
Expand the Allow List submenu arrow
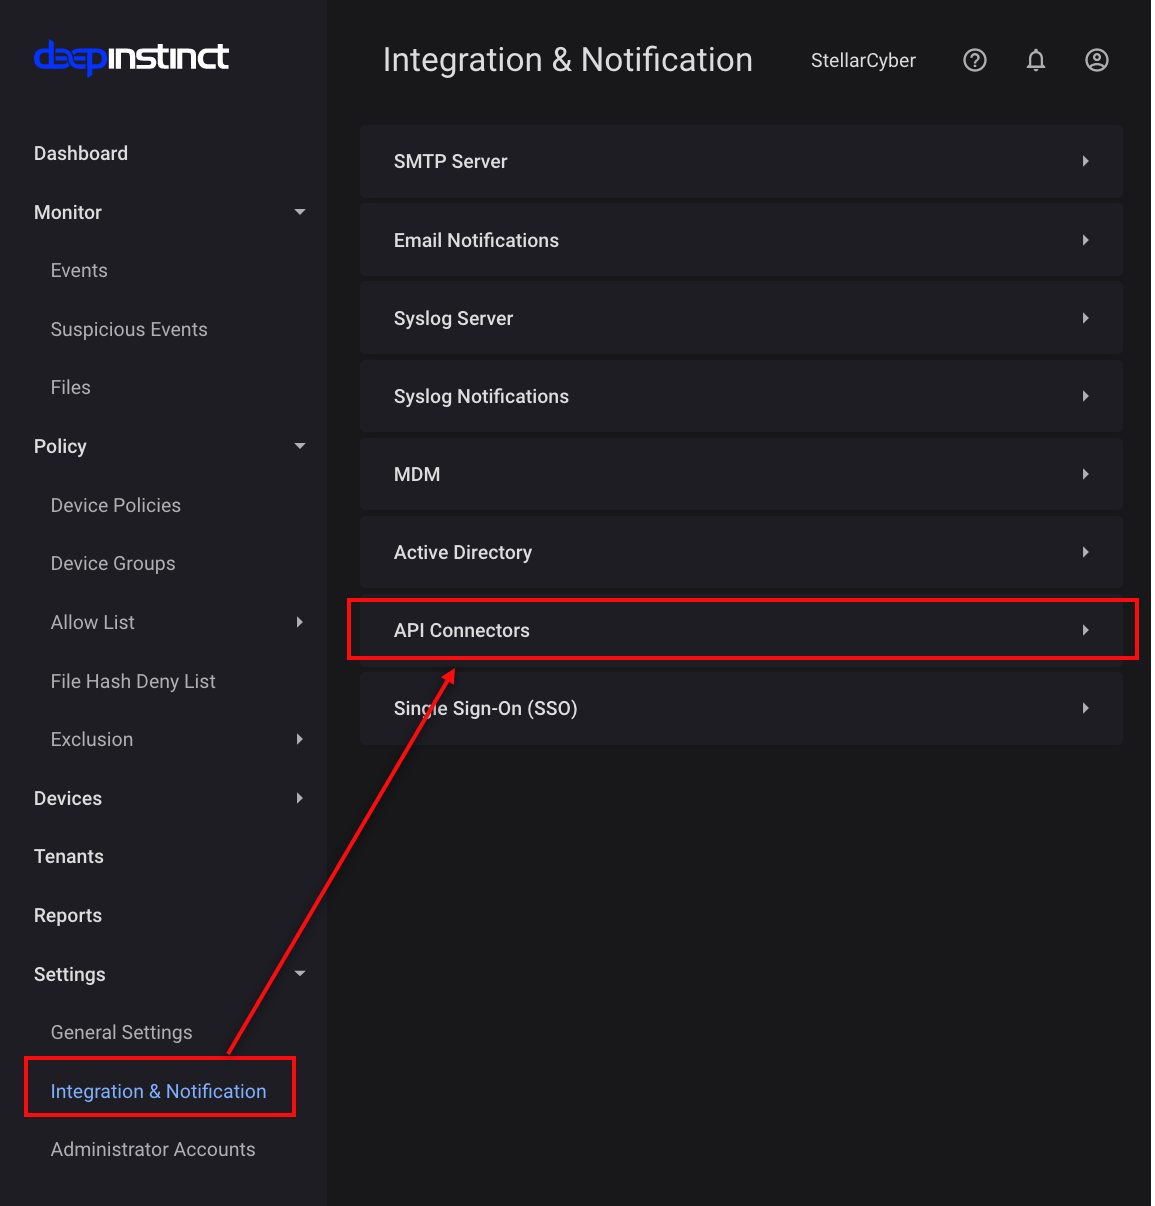click(299, 622)
